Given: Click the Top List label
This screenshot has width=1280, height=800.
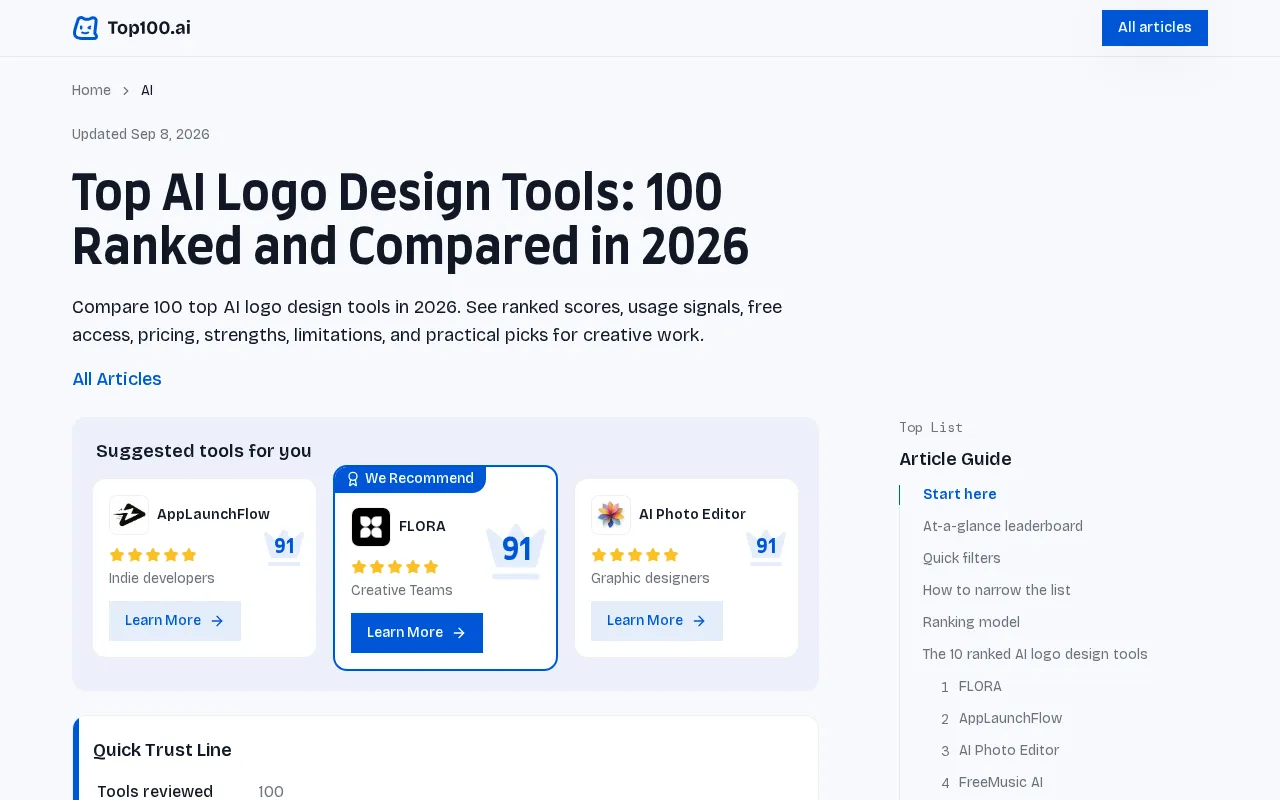Looking at the screenshot, I should click(x=931, y=427).
